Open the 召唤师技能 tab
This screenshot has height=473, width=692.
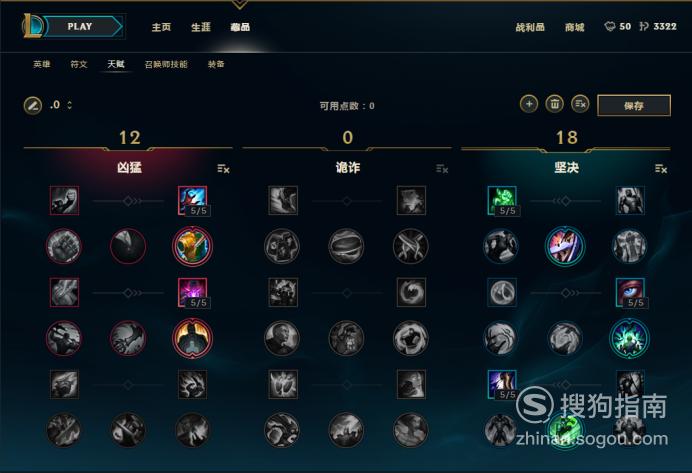pos(166,64)
